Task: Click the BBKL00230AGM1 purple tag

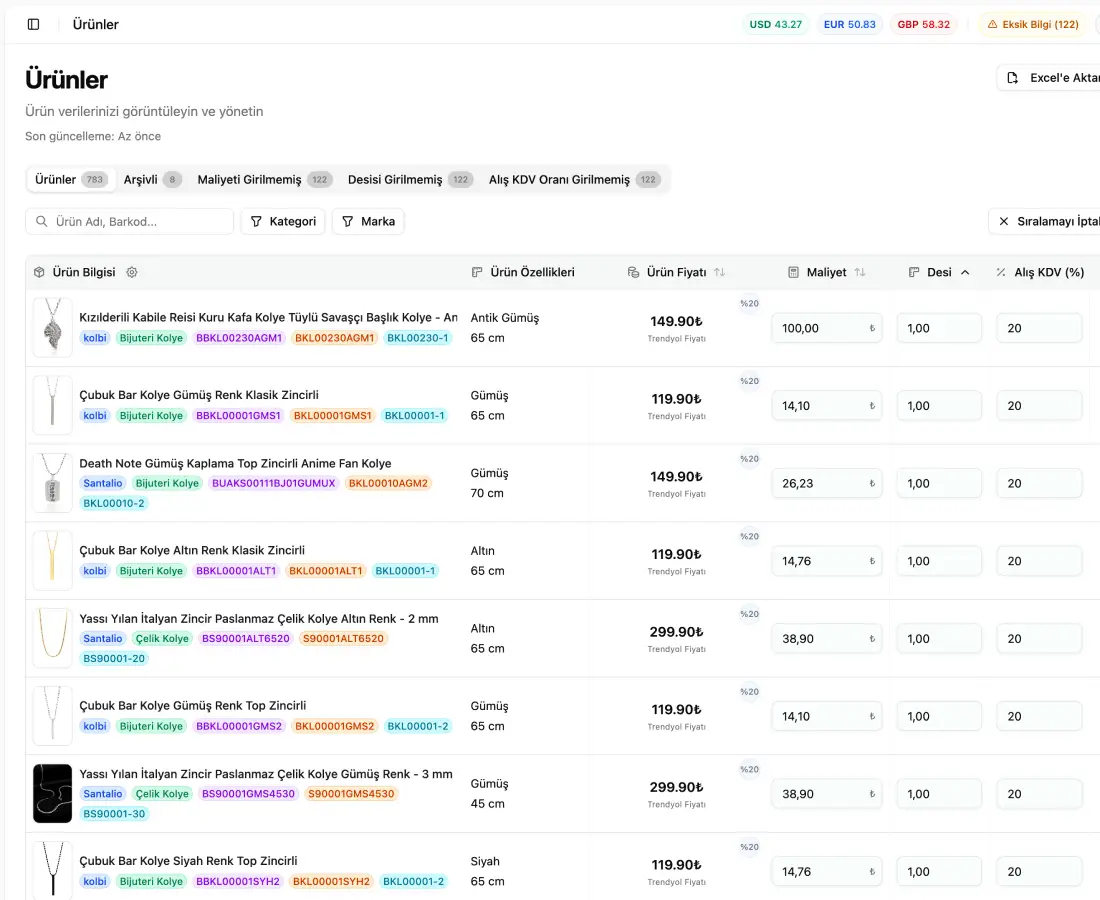Action: pyautogui.click(x=239, y=338)
